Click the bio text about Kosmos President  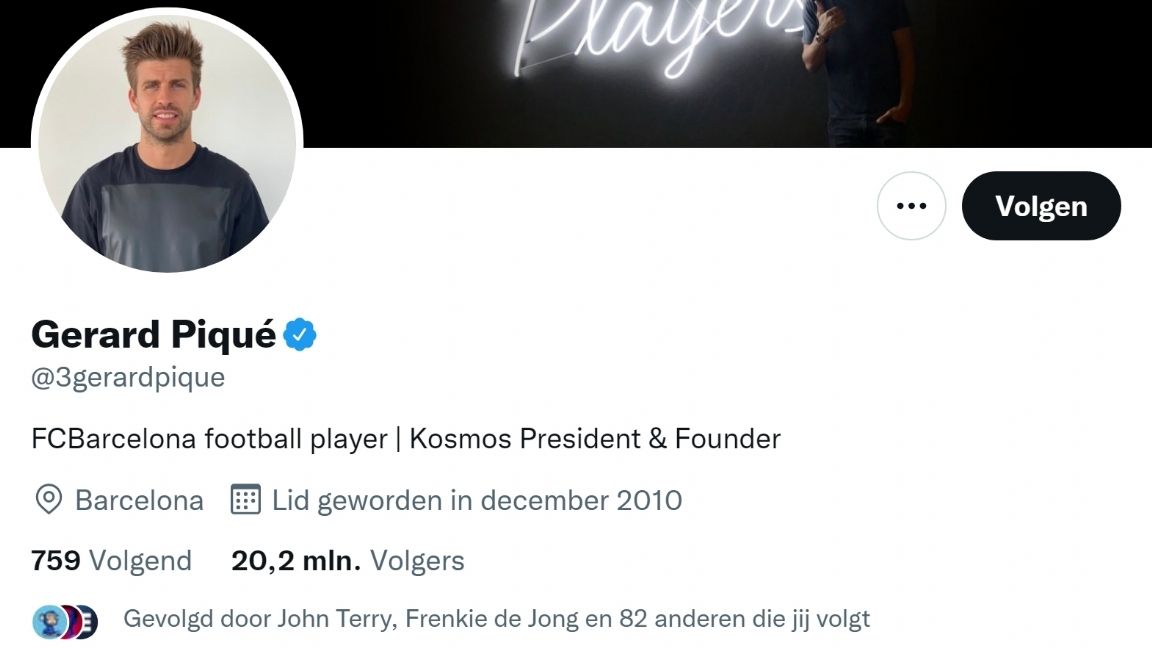pos(595,438)
